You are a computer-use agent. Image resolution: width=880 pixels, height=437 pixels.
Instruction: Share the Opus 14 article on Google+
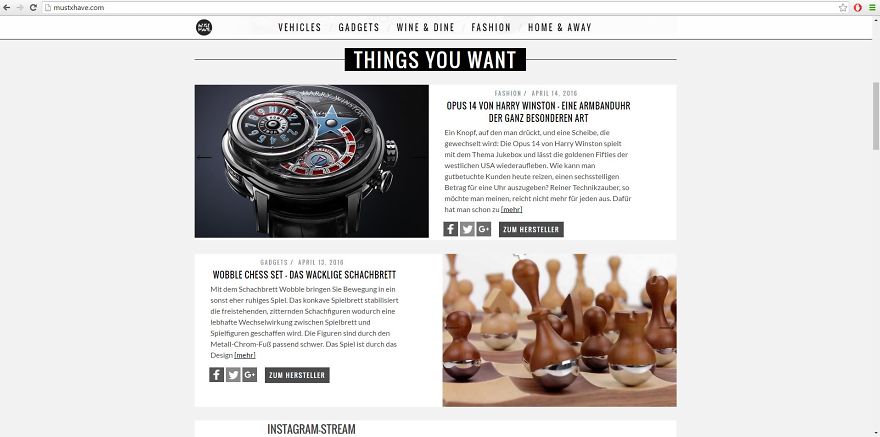point(484,229)
